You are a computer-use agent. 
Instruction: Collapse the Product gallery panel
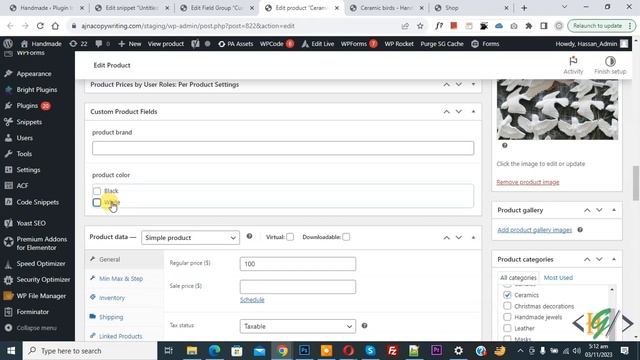[614, 210]
